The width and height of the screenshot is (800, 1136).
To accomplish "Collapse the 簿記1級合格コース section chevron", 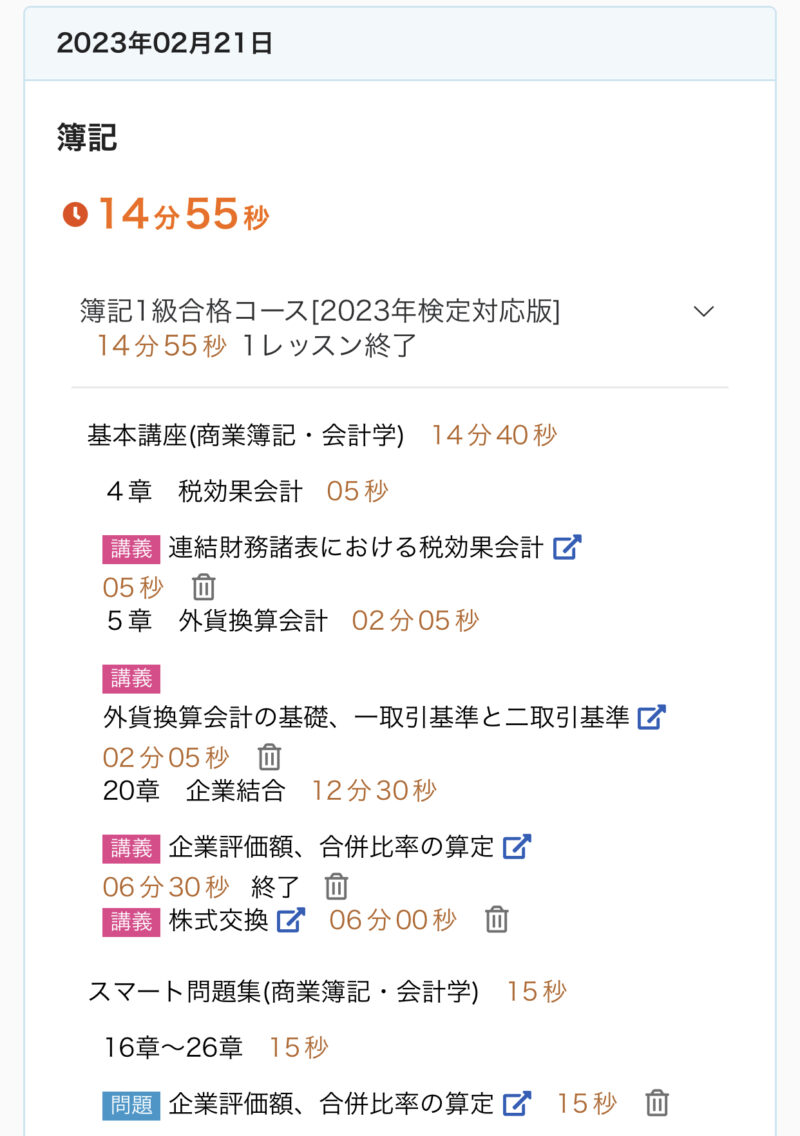I will tap(704, 311).
